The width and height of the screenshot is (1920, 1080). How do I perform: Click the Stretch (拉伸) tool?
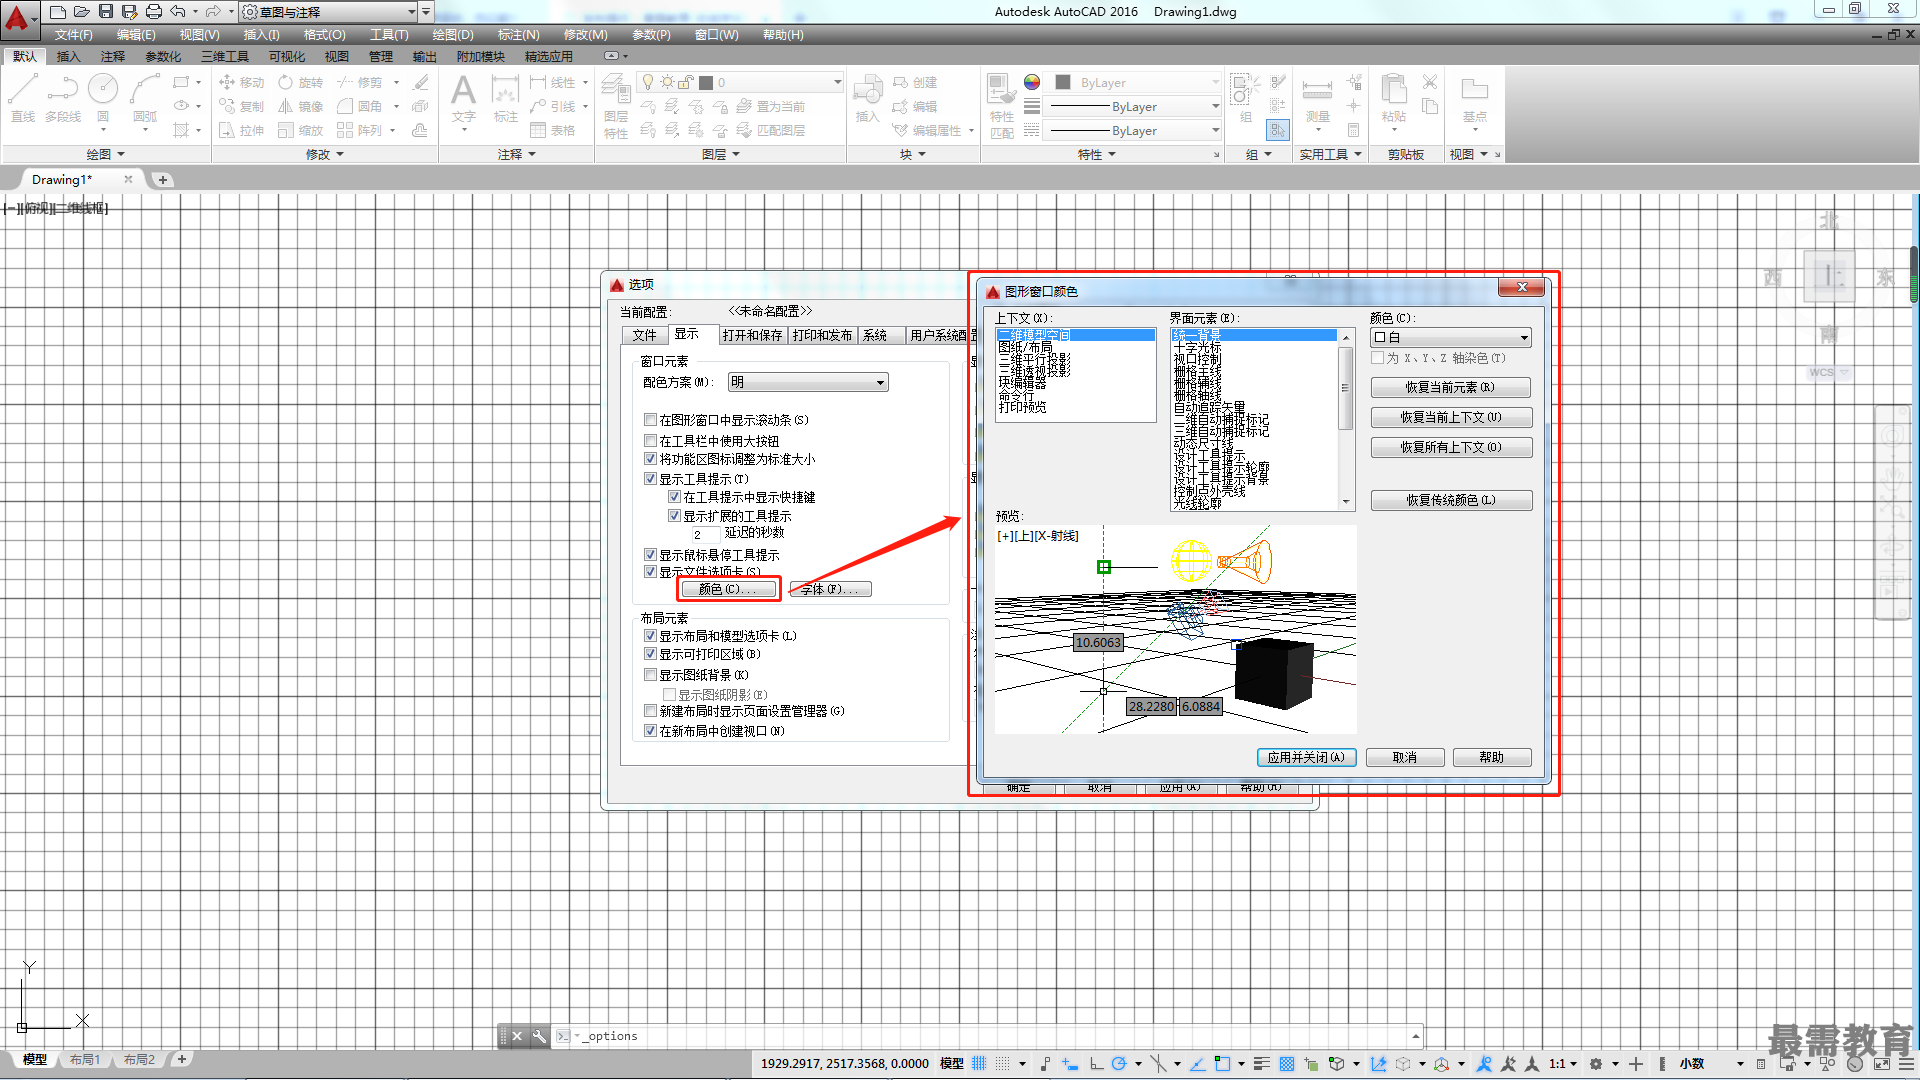[x=241, y=130]
